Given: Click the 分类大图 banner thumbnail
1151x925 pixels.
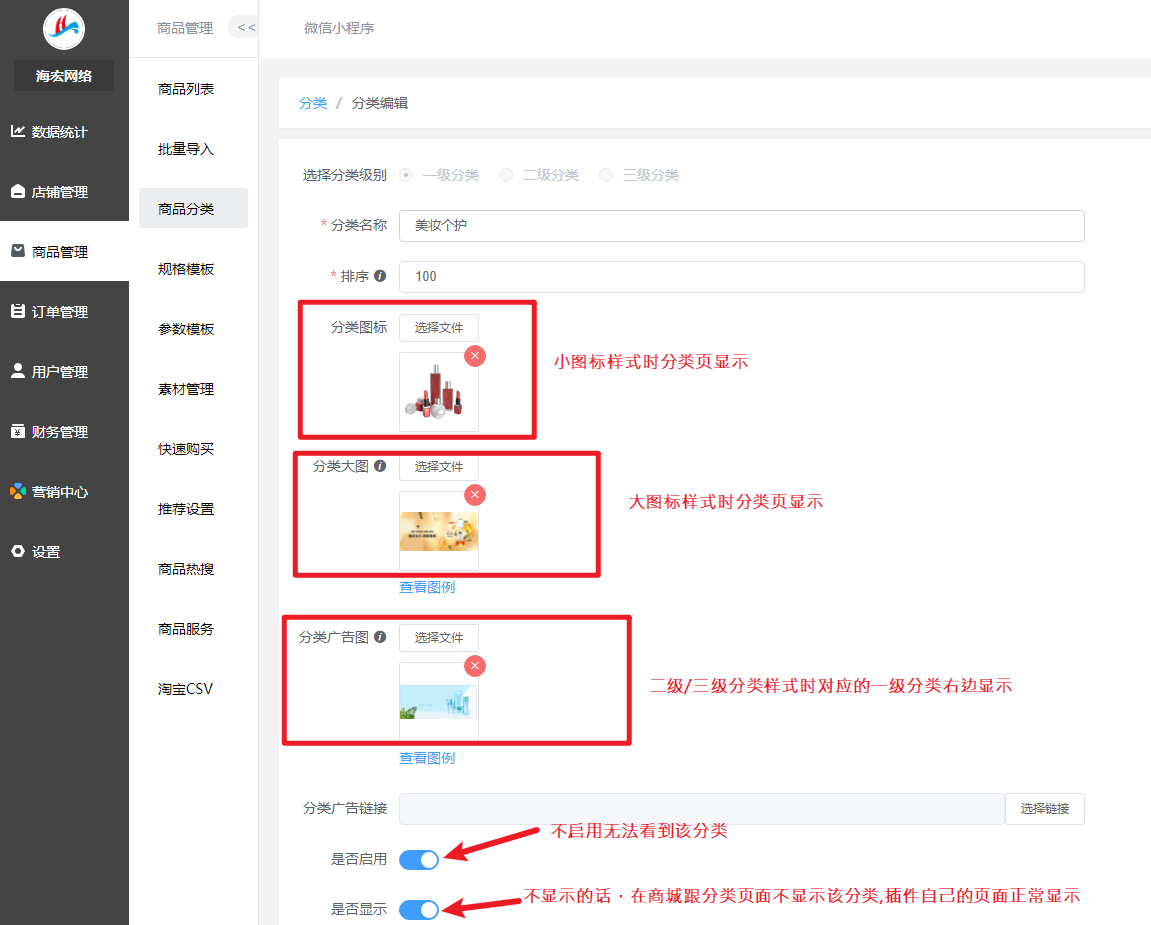Looking at the screenshot, I should pos(439,531).
